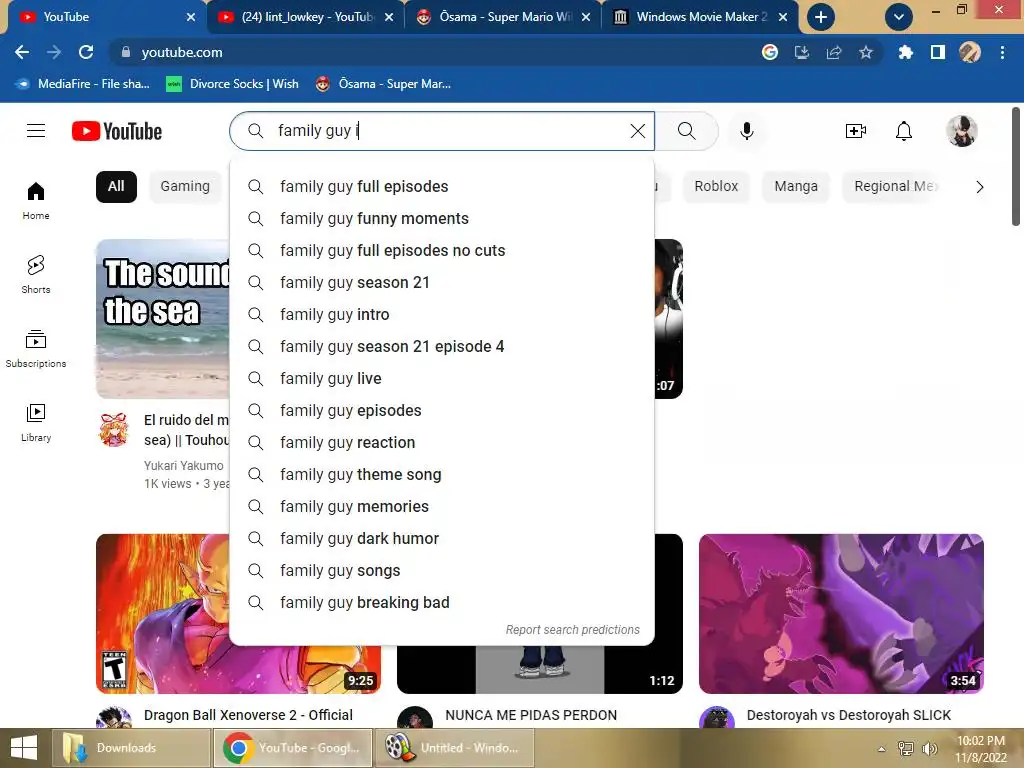Click the magnifier search button
This screenshot has height=768, width=1024.
tap(686, 131)
